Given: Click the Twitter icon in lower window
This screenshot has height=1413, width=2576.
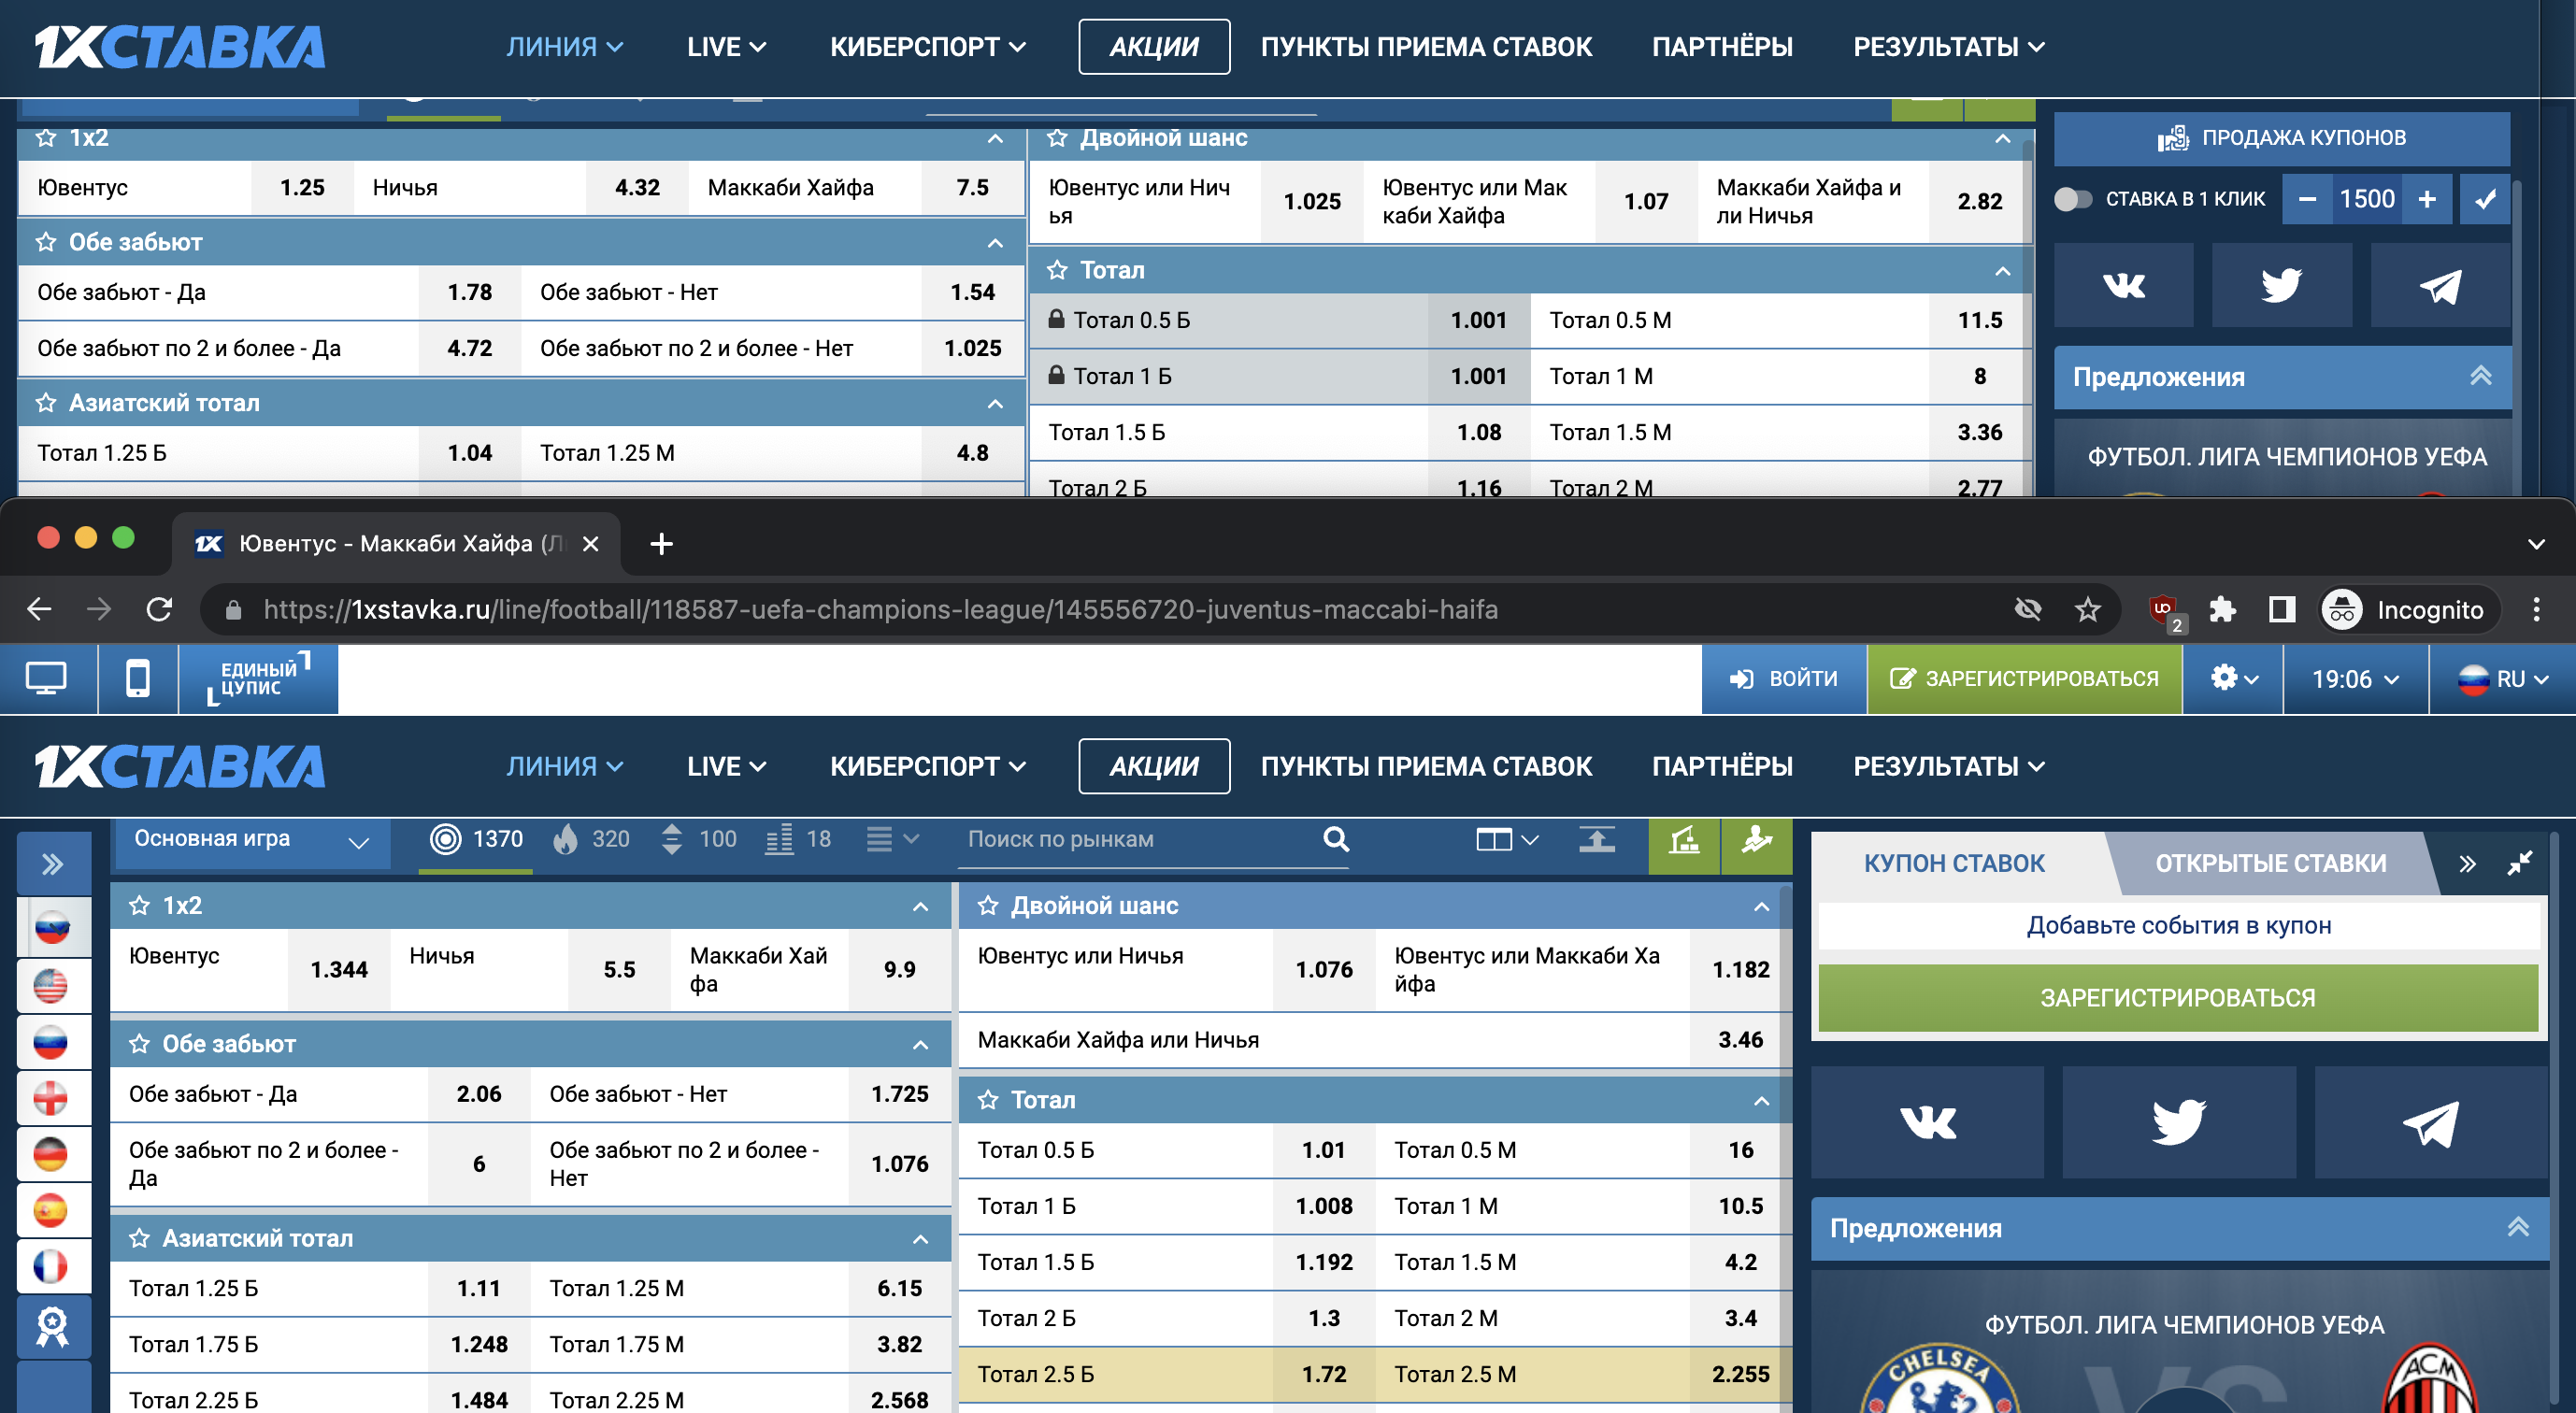Looking at the screenshot, I should point(2178,1122).
